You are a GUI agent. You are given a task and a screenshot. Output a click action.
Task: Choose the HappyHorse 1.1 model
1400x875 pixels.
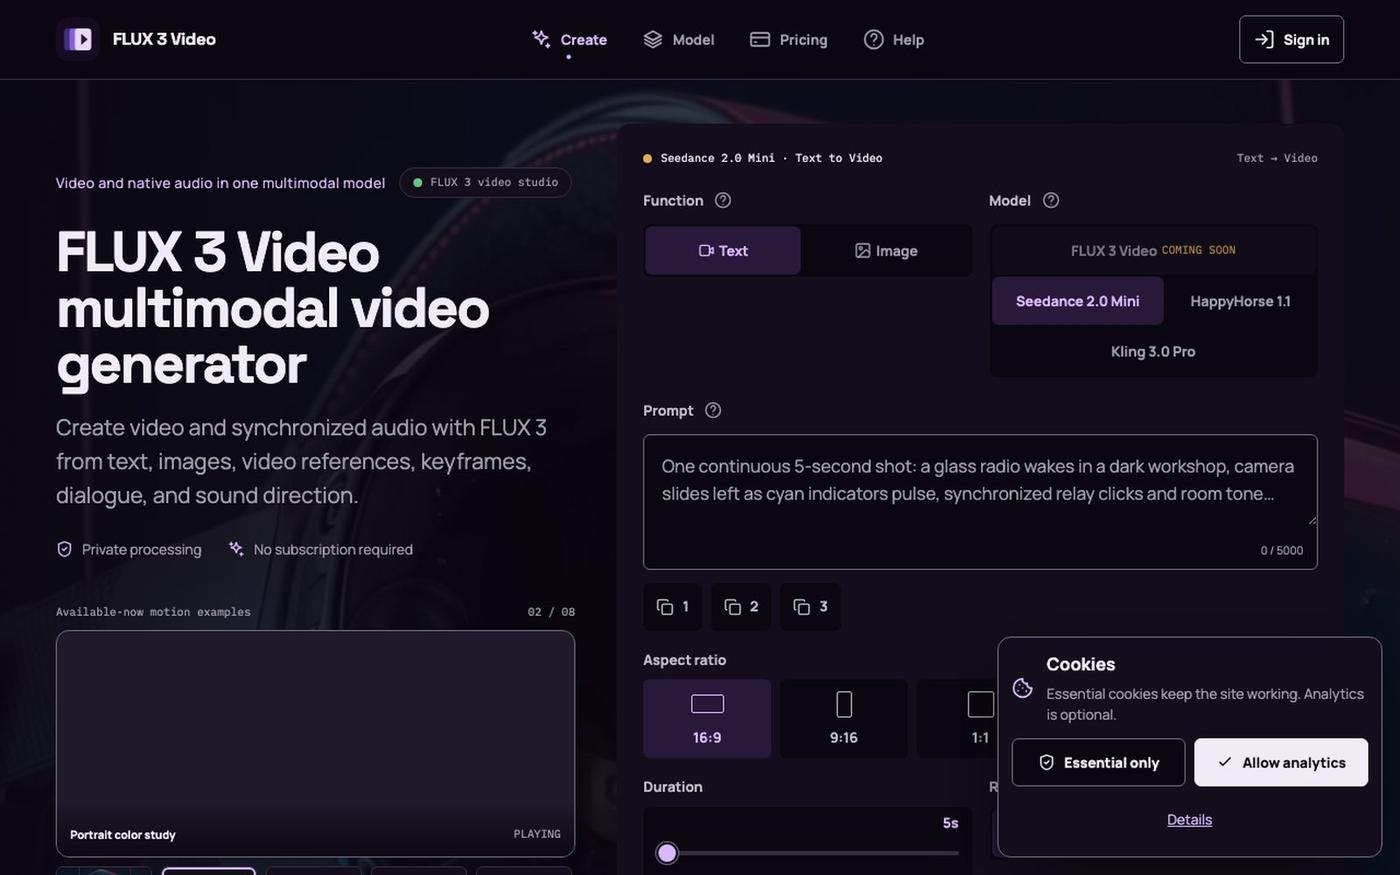click(1240, 301)
